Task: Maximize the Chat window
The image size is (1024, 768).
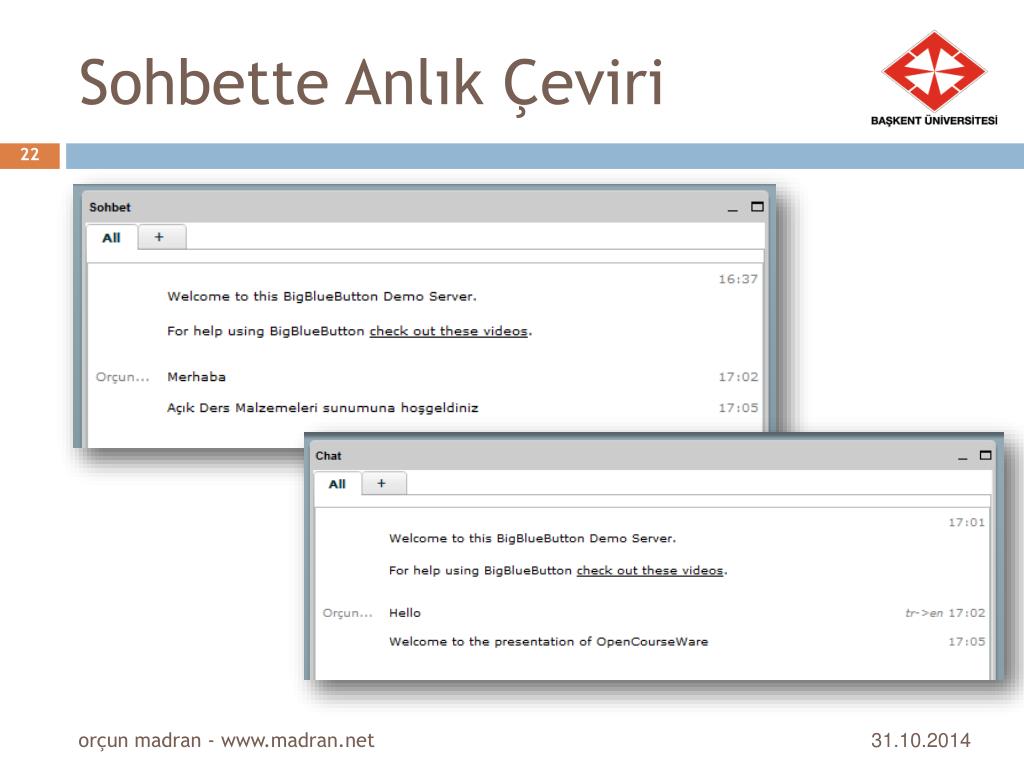Action: [x=985, y=455]
